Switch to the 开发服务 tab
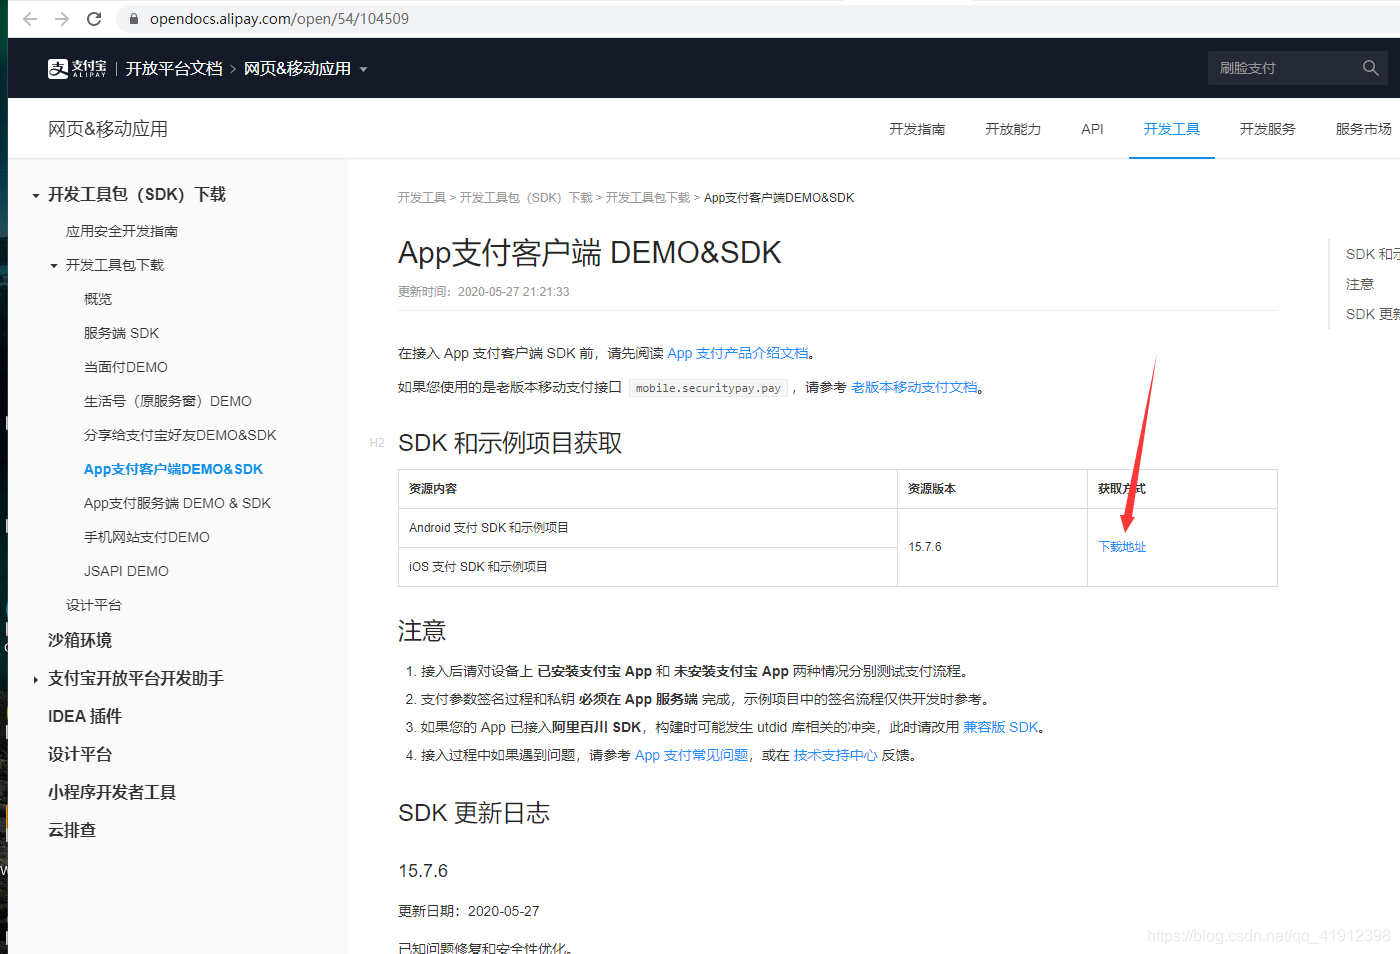 (1268, 129)
